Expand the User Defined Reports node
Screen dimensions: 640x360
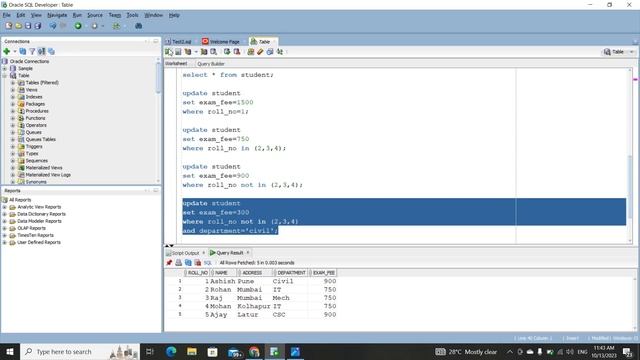(4, 242)
